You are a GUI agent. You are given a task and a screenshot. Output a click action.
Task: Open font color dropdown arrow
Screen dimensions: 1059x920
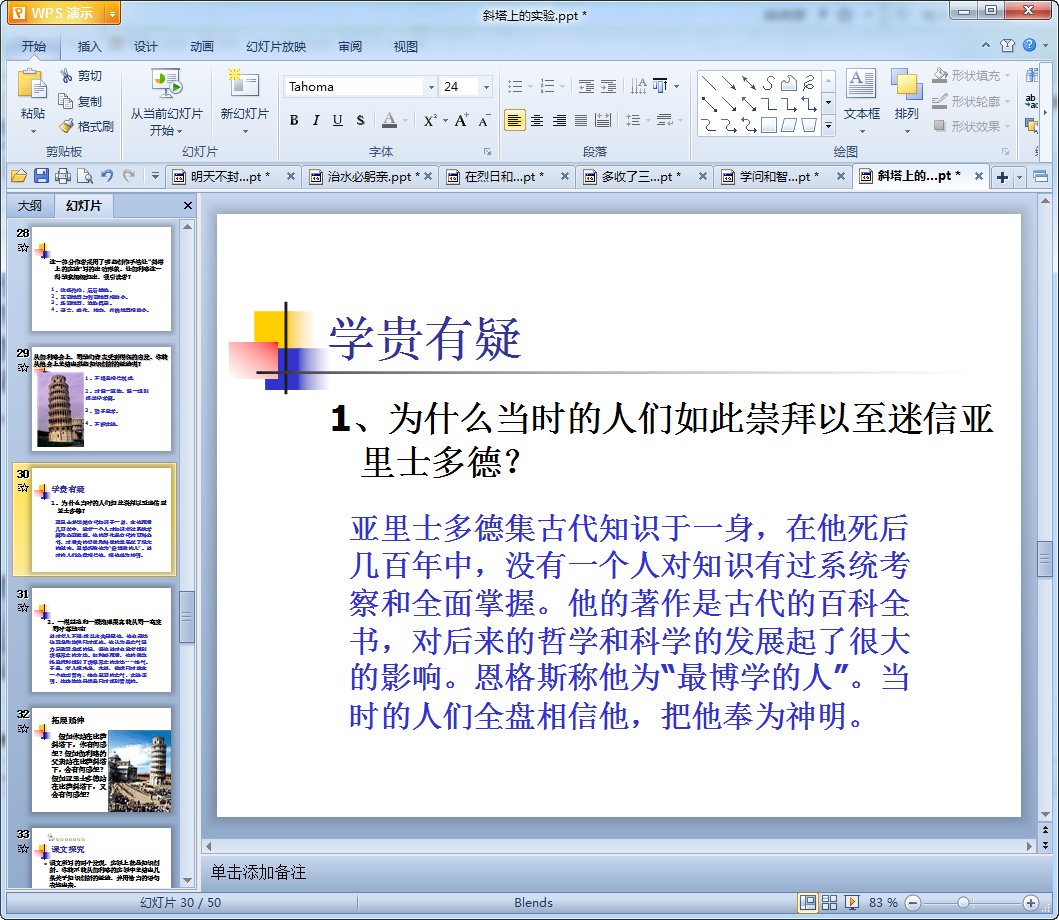pos(405,122)
